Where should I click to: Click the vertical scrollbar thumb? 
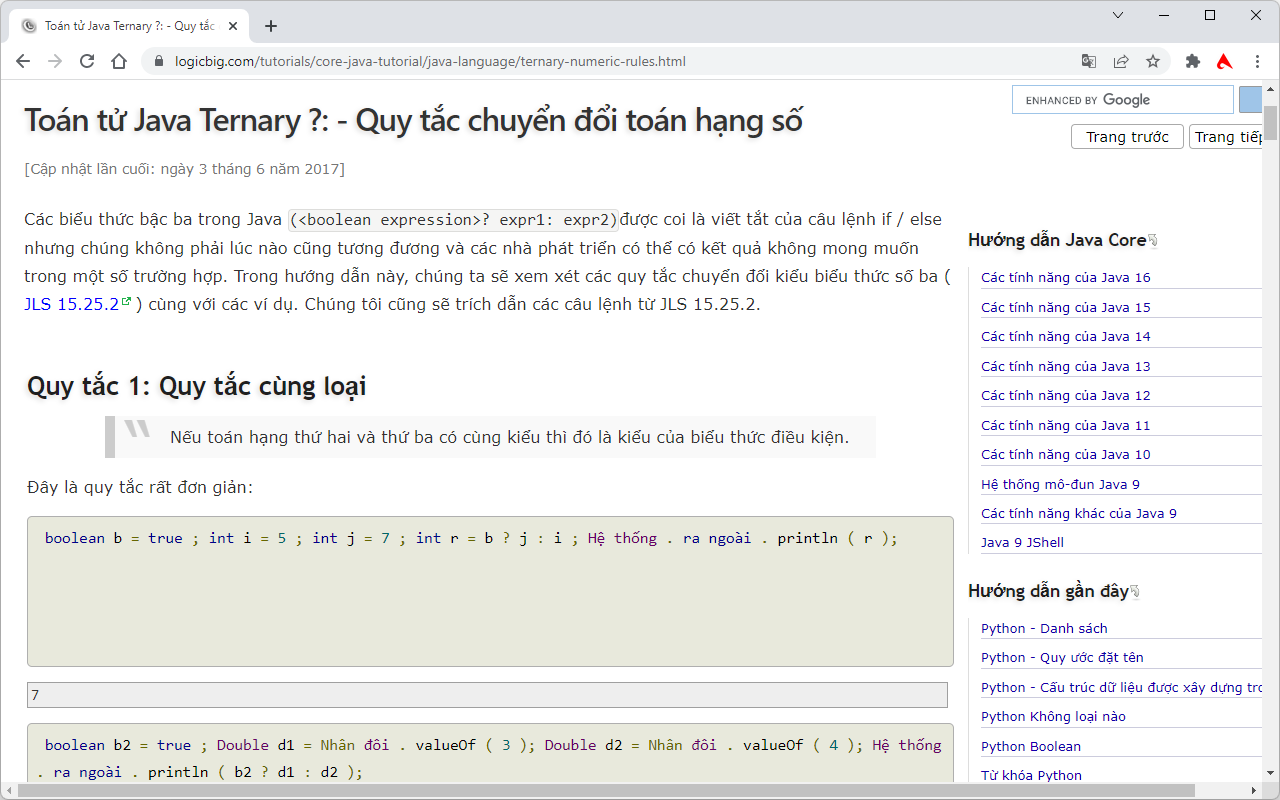[x=1271, y=124]
